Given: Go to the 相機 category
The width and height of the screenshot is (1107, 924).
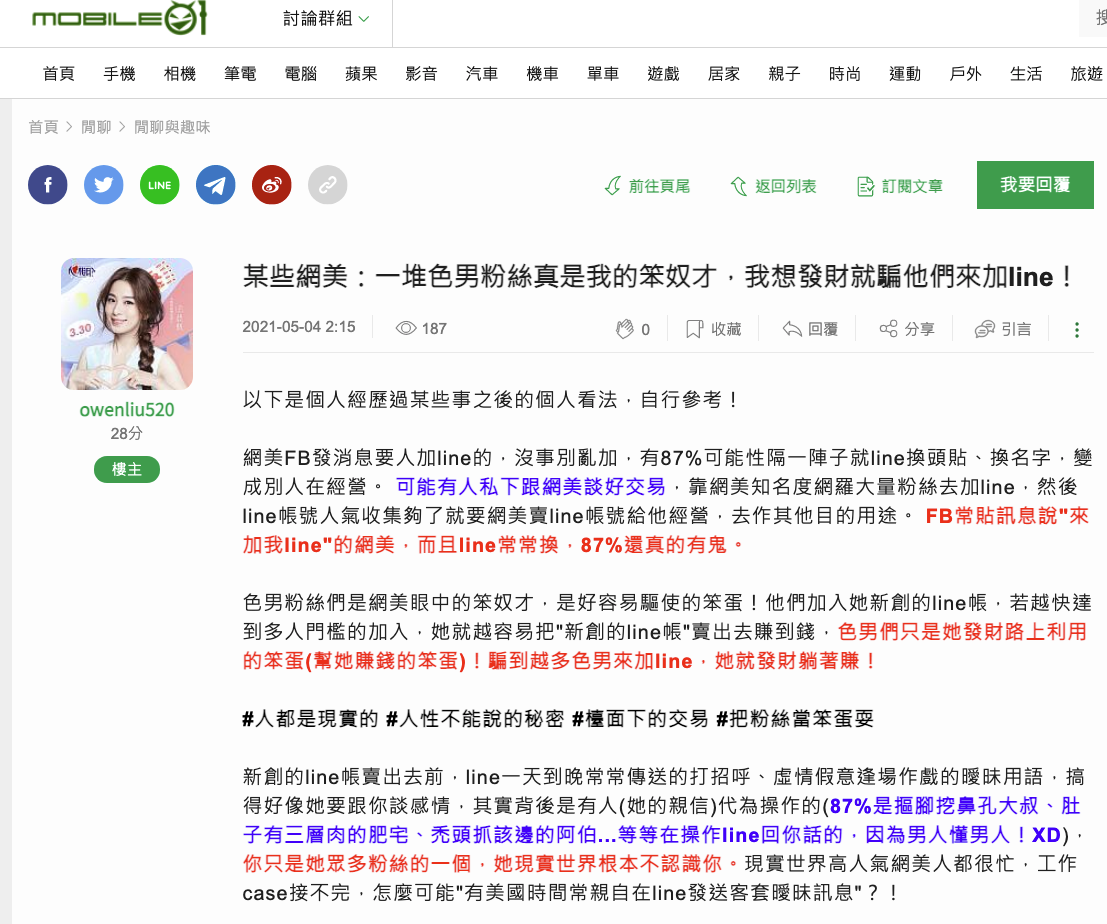Looking at the screenshot, I should pos(179,73).
